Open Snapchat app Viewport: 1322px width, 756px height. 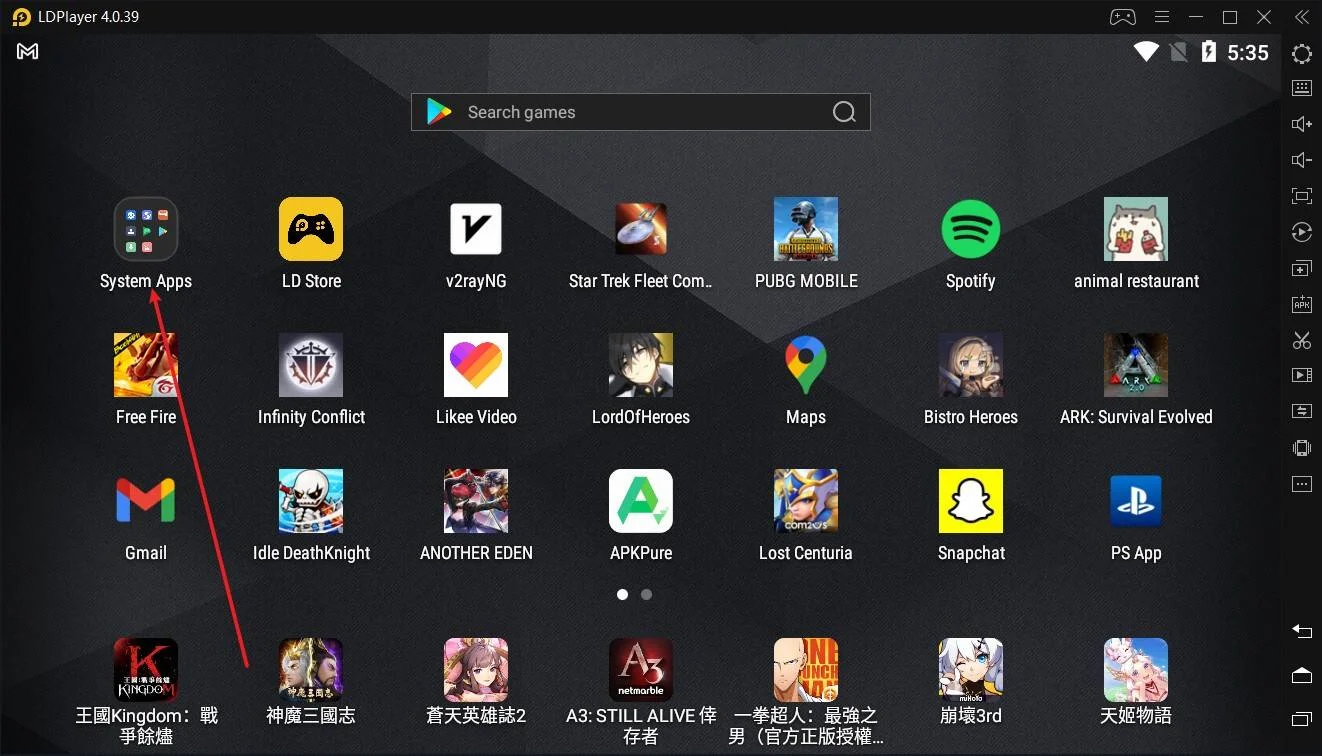[971, 501]
